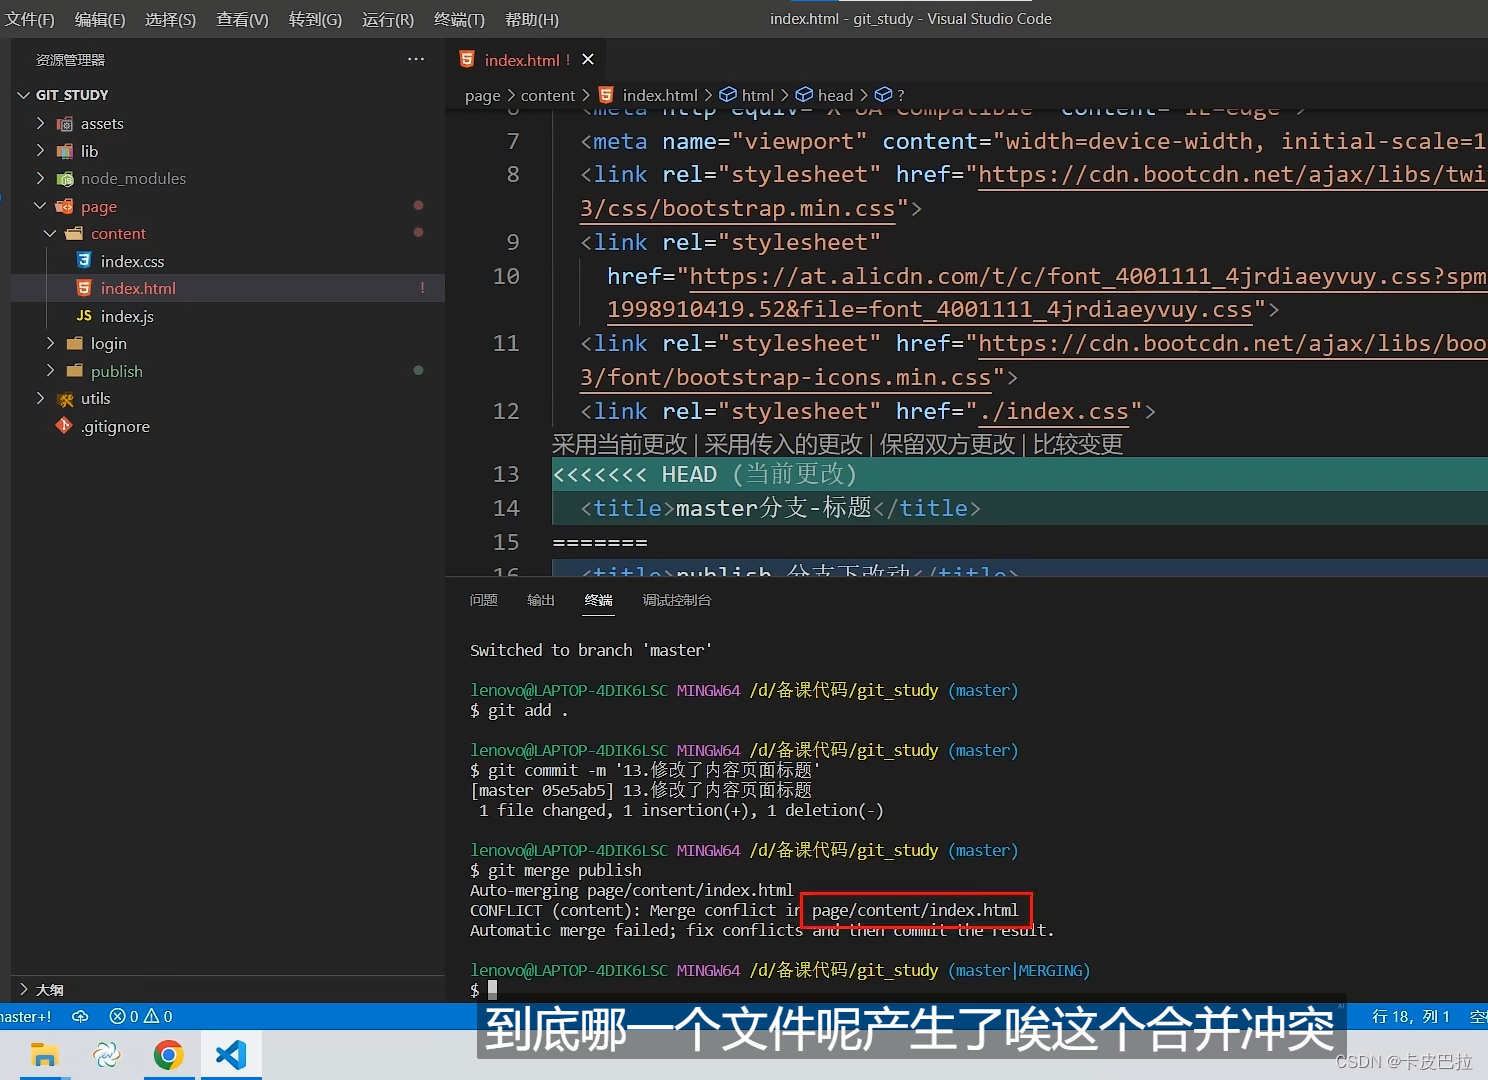Click the assets folder icon
The height and width of the screenshot is (1080, 1488).
(x=65, y=123)
